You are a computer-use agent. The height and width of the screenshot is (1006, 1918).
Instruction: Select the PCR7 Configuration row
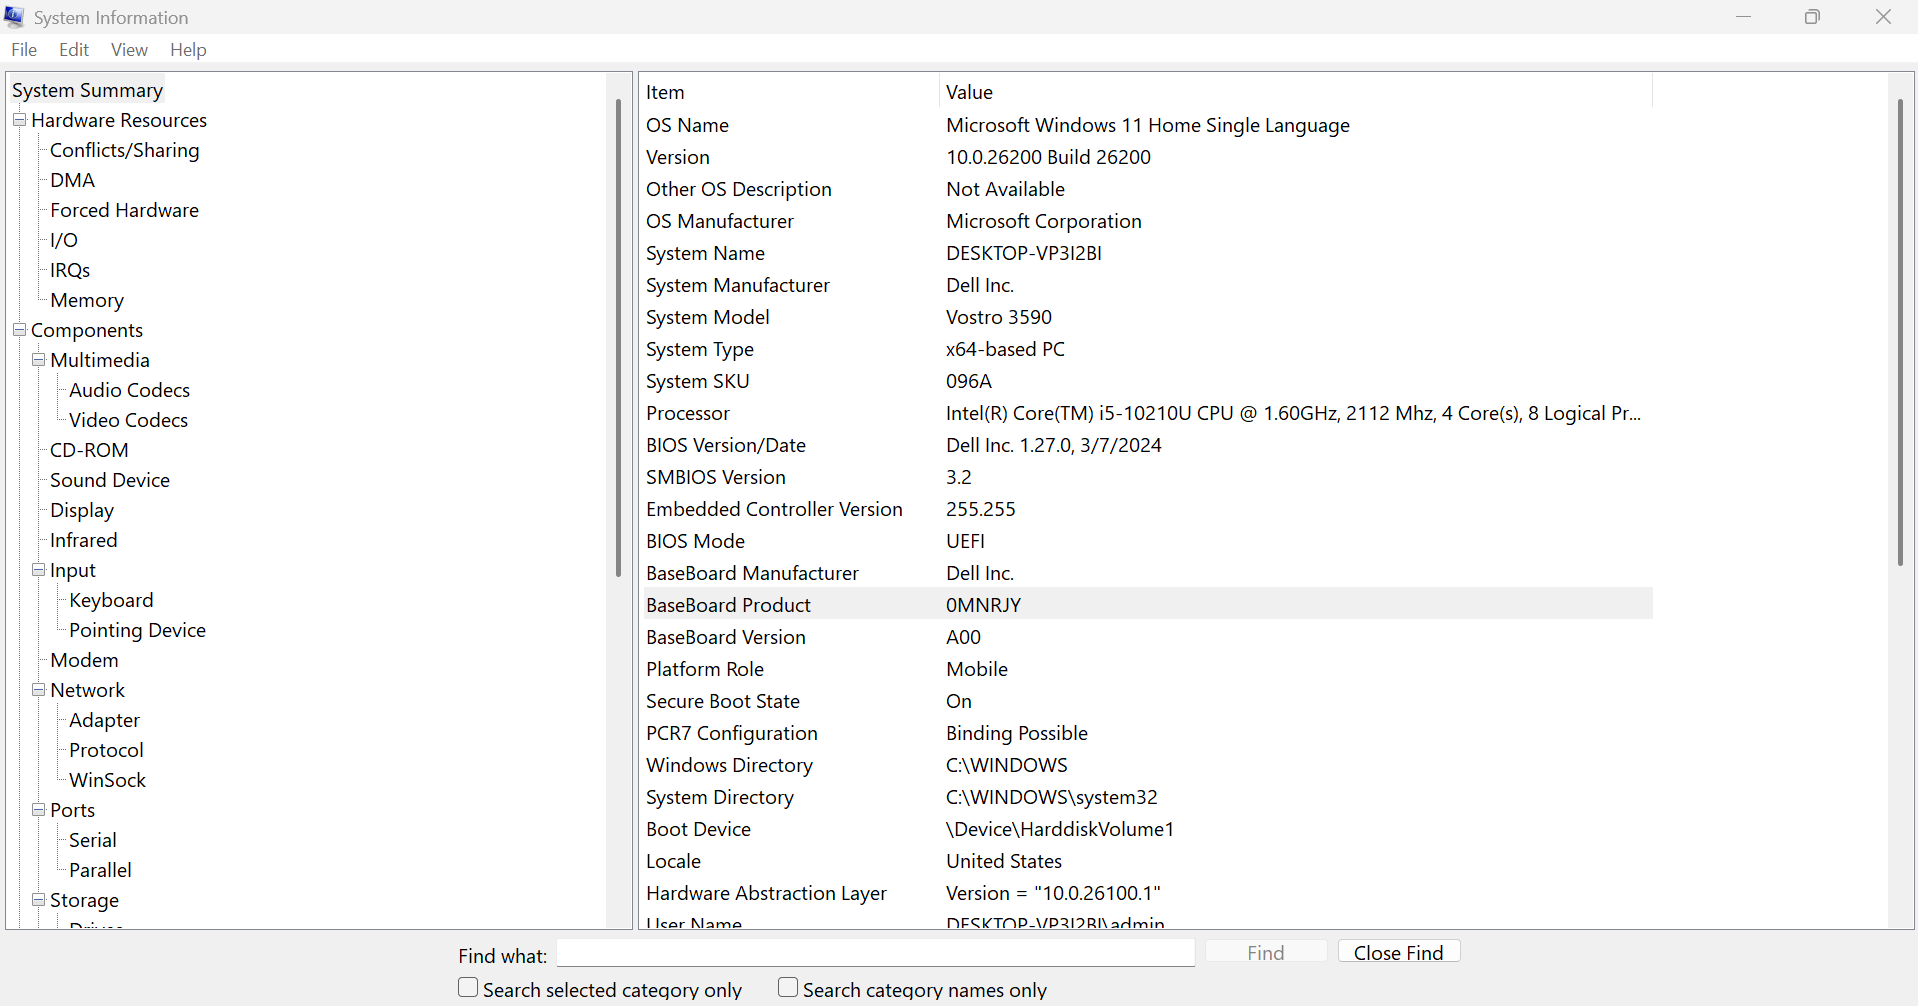(1147, 733)
